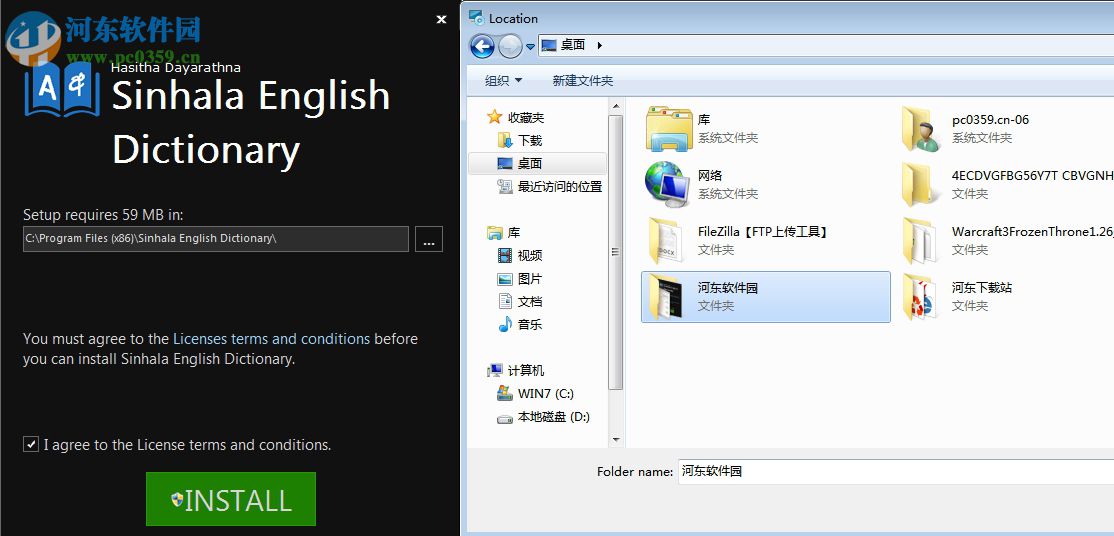1114x536 pixels.
Task: Open 音乐 library in sidebar
Action: point(521,324)
